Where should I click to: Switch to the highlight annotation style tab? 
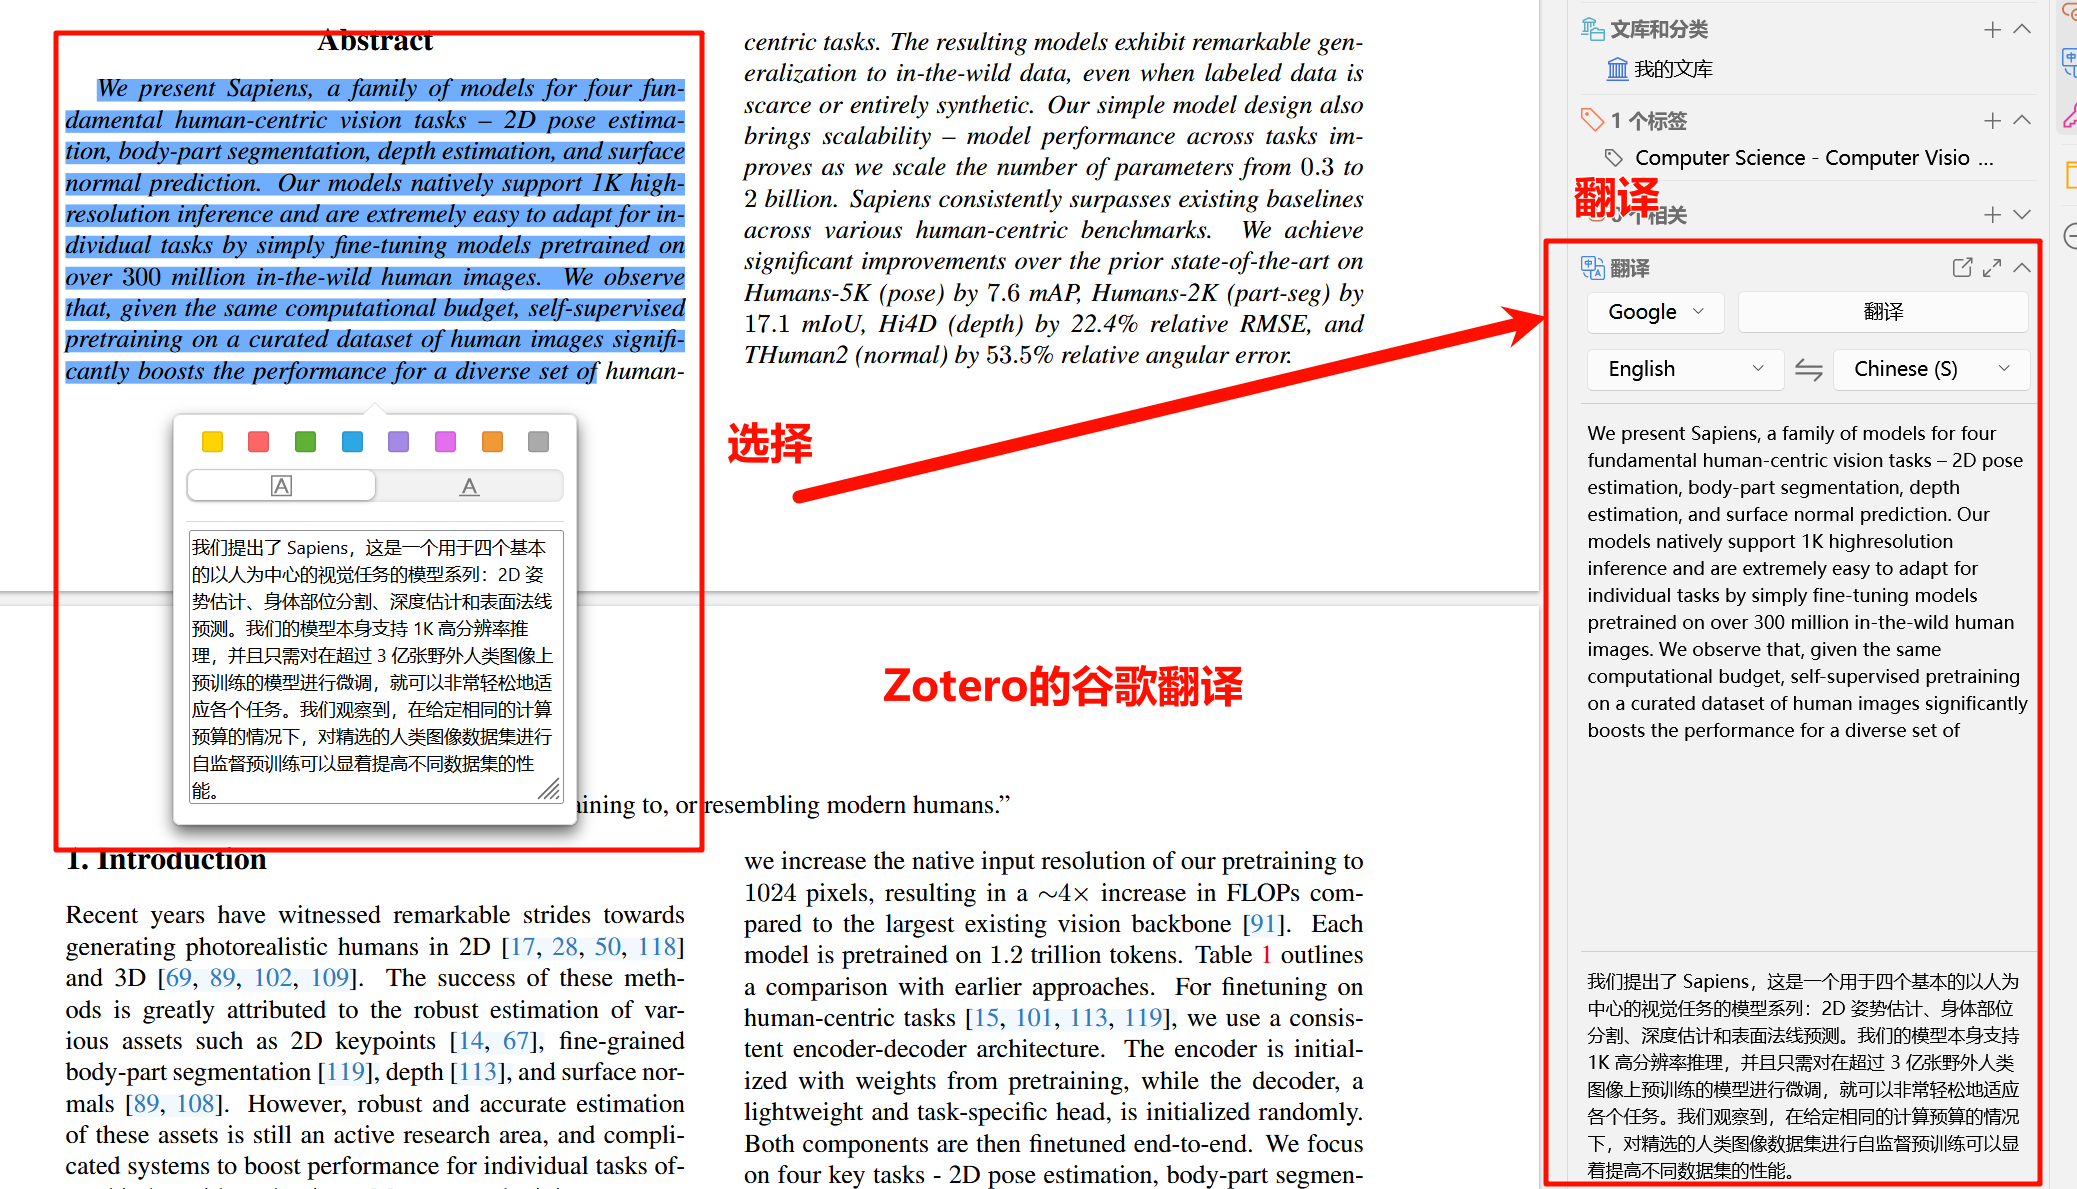[281, 485]
